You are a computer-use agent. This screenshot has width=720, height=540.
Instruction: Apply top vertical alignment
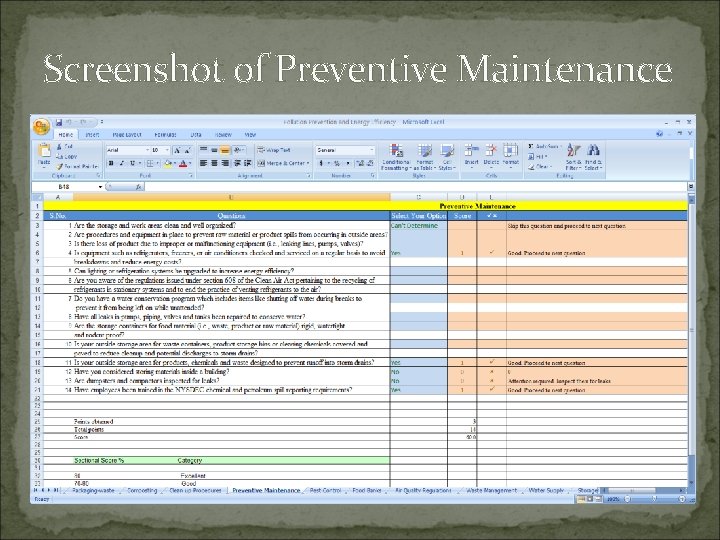click(203, 150)
